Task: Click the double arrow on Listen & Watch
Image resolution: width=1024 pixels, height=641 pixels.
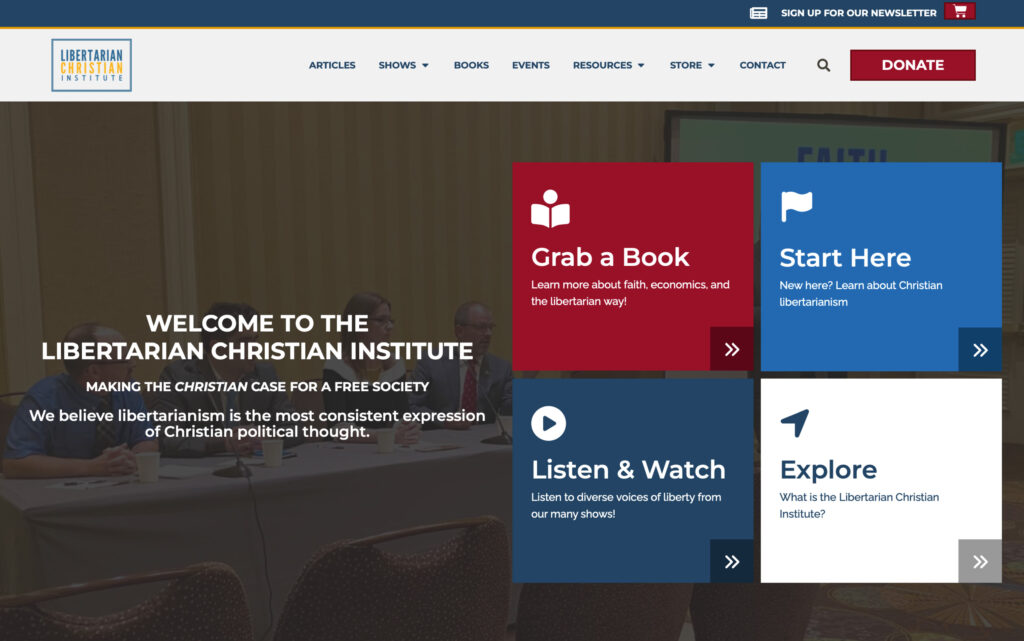Action: (x=731, y=561)
